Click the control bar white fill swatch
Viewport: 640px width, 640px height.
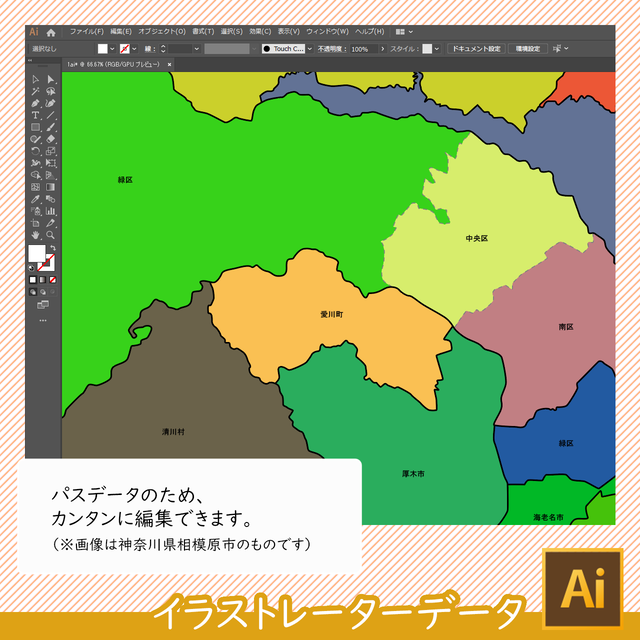(x=103, y=49)
